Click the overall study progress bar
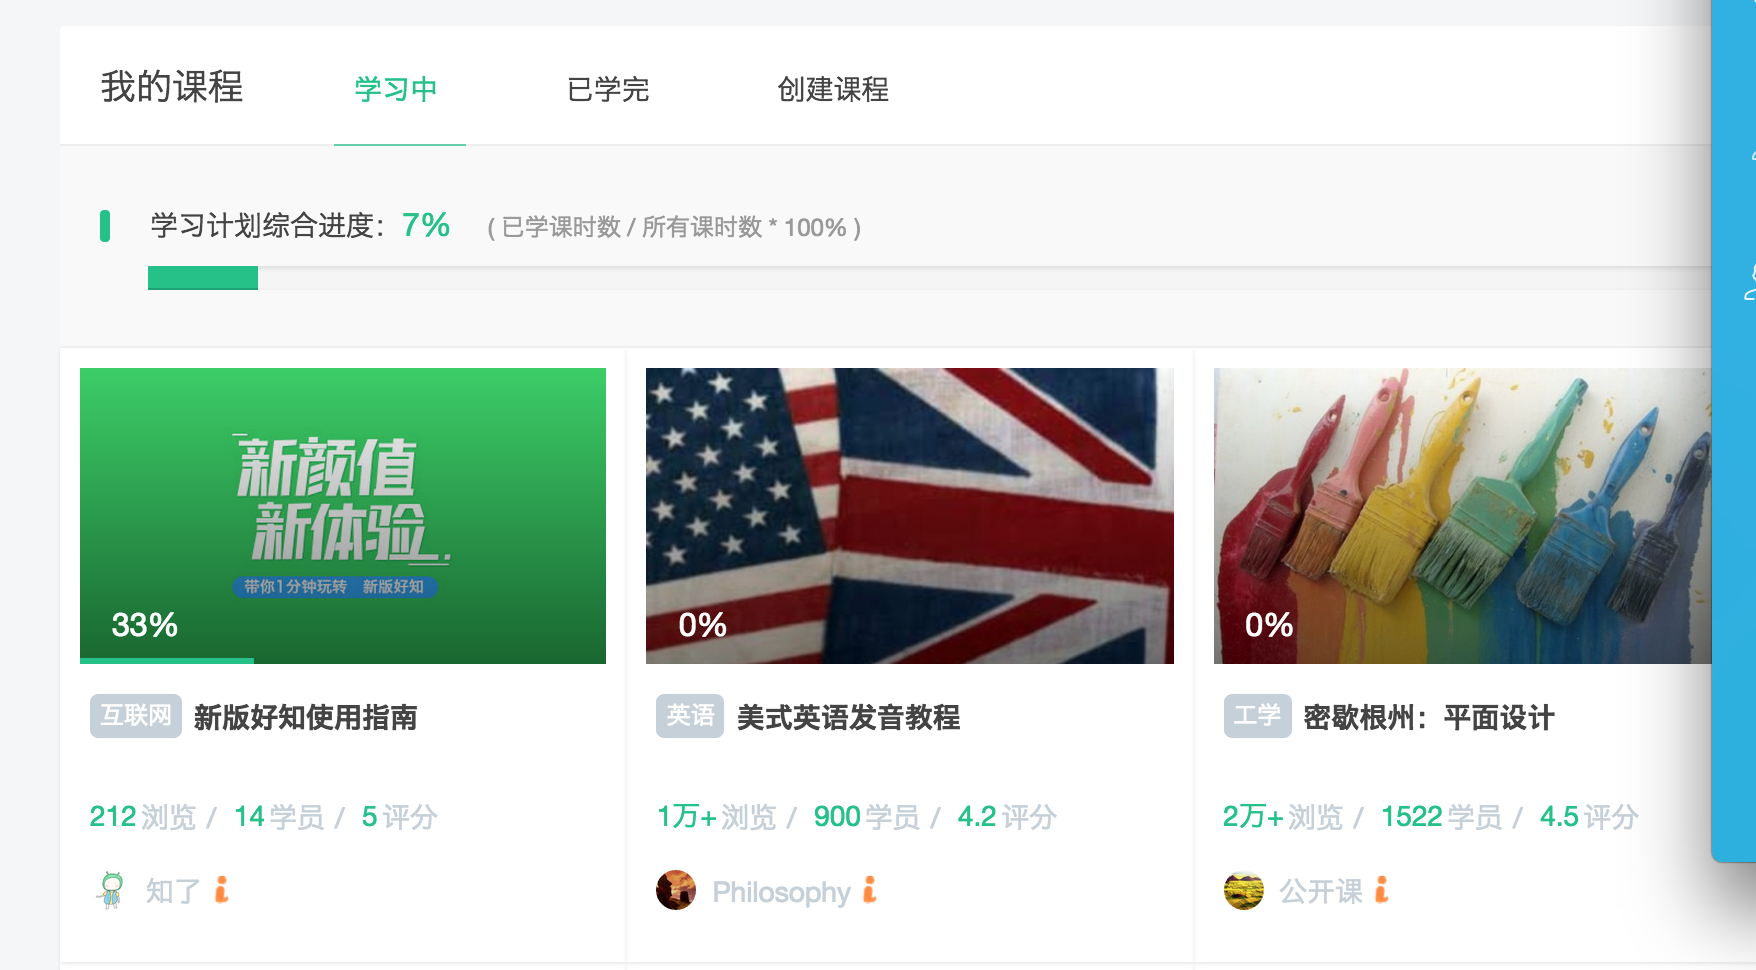The width and height of the screenshot is (1756, 970). [930, 278]
